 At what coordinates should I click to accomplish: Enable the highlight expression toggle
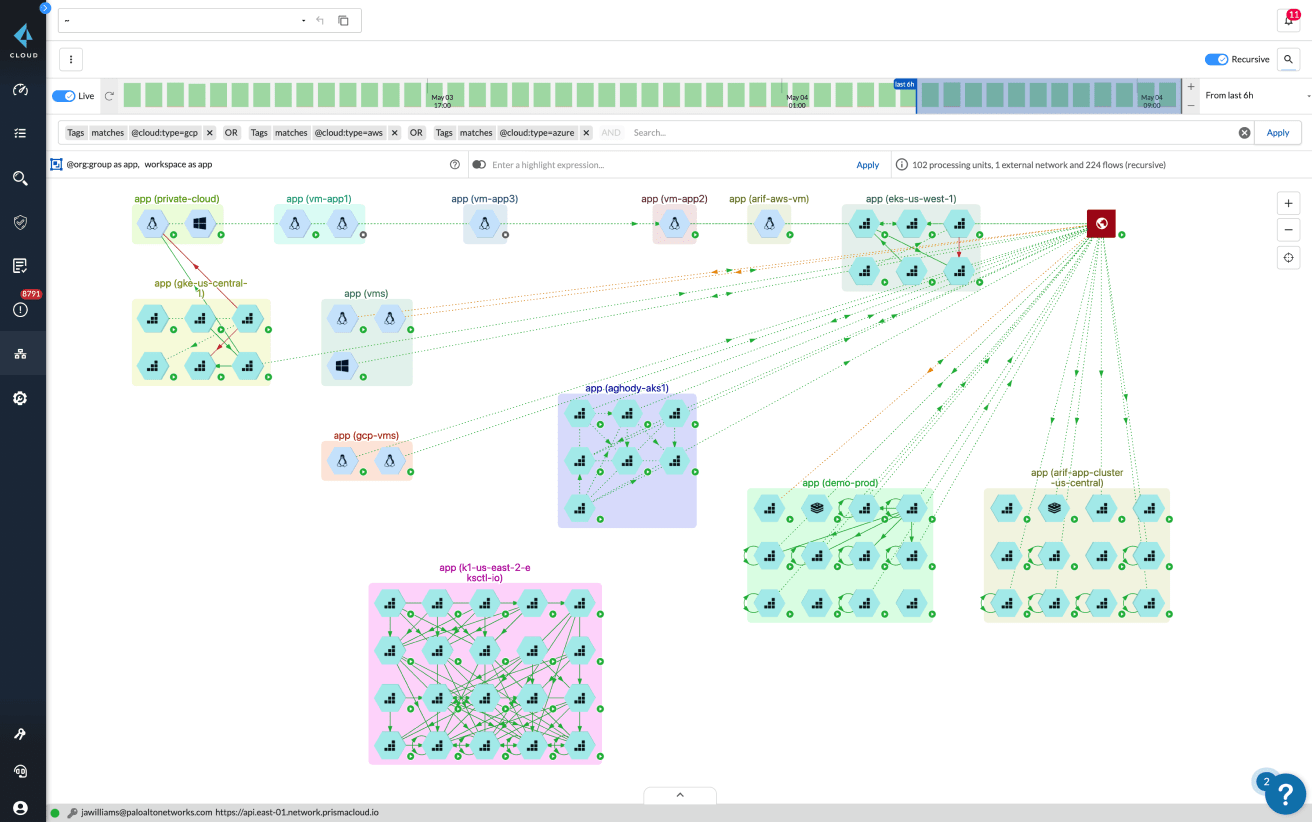(x=478, y=164)
